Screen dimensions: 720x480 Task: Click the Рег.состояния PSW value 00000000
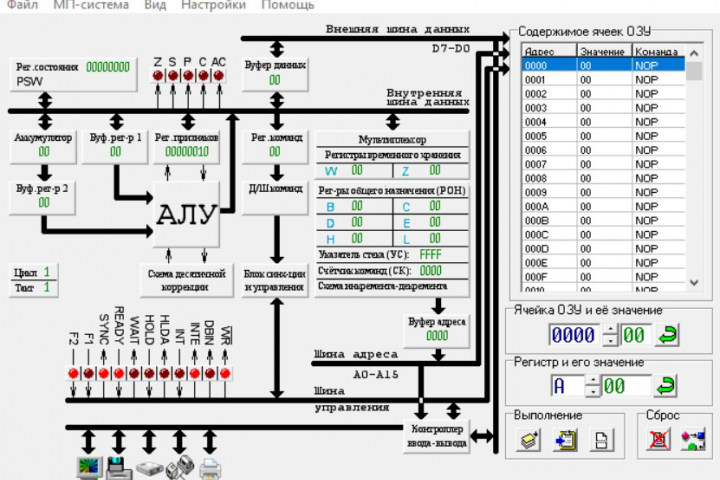(108, 67)
